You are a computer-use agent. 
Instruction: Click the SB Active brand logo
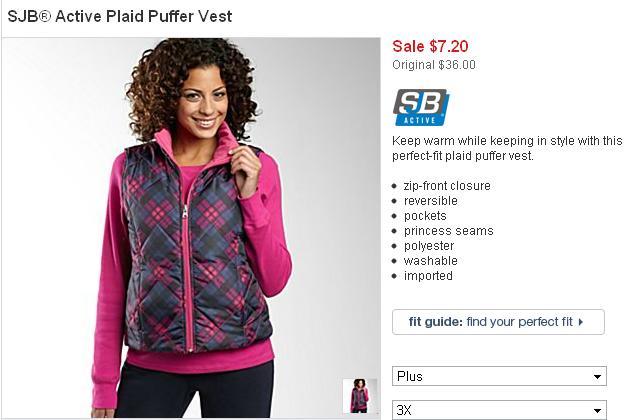(421, 107)
